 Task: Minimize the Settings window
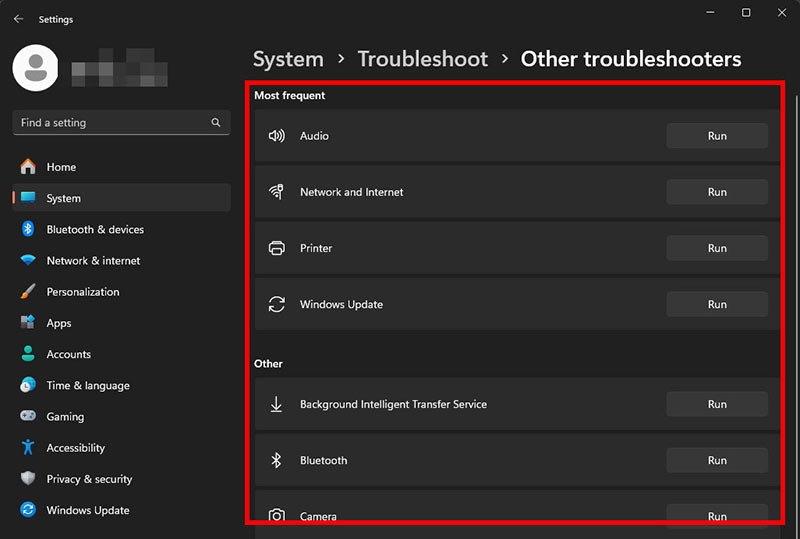point(710,12)
